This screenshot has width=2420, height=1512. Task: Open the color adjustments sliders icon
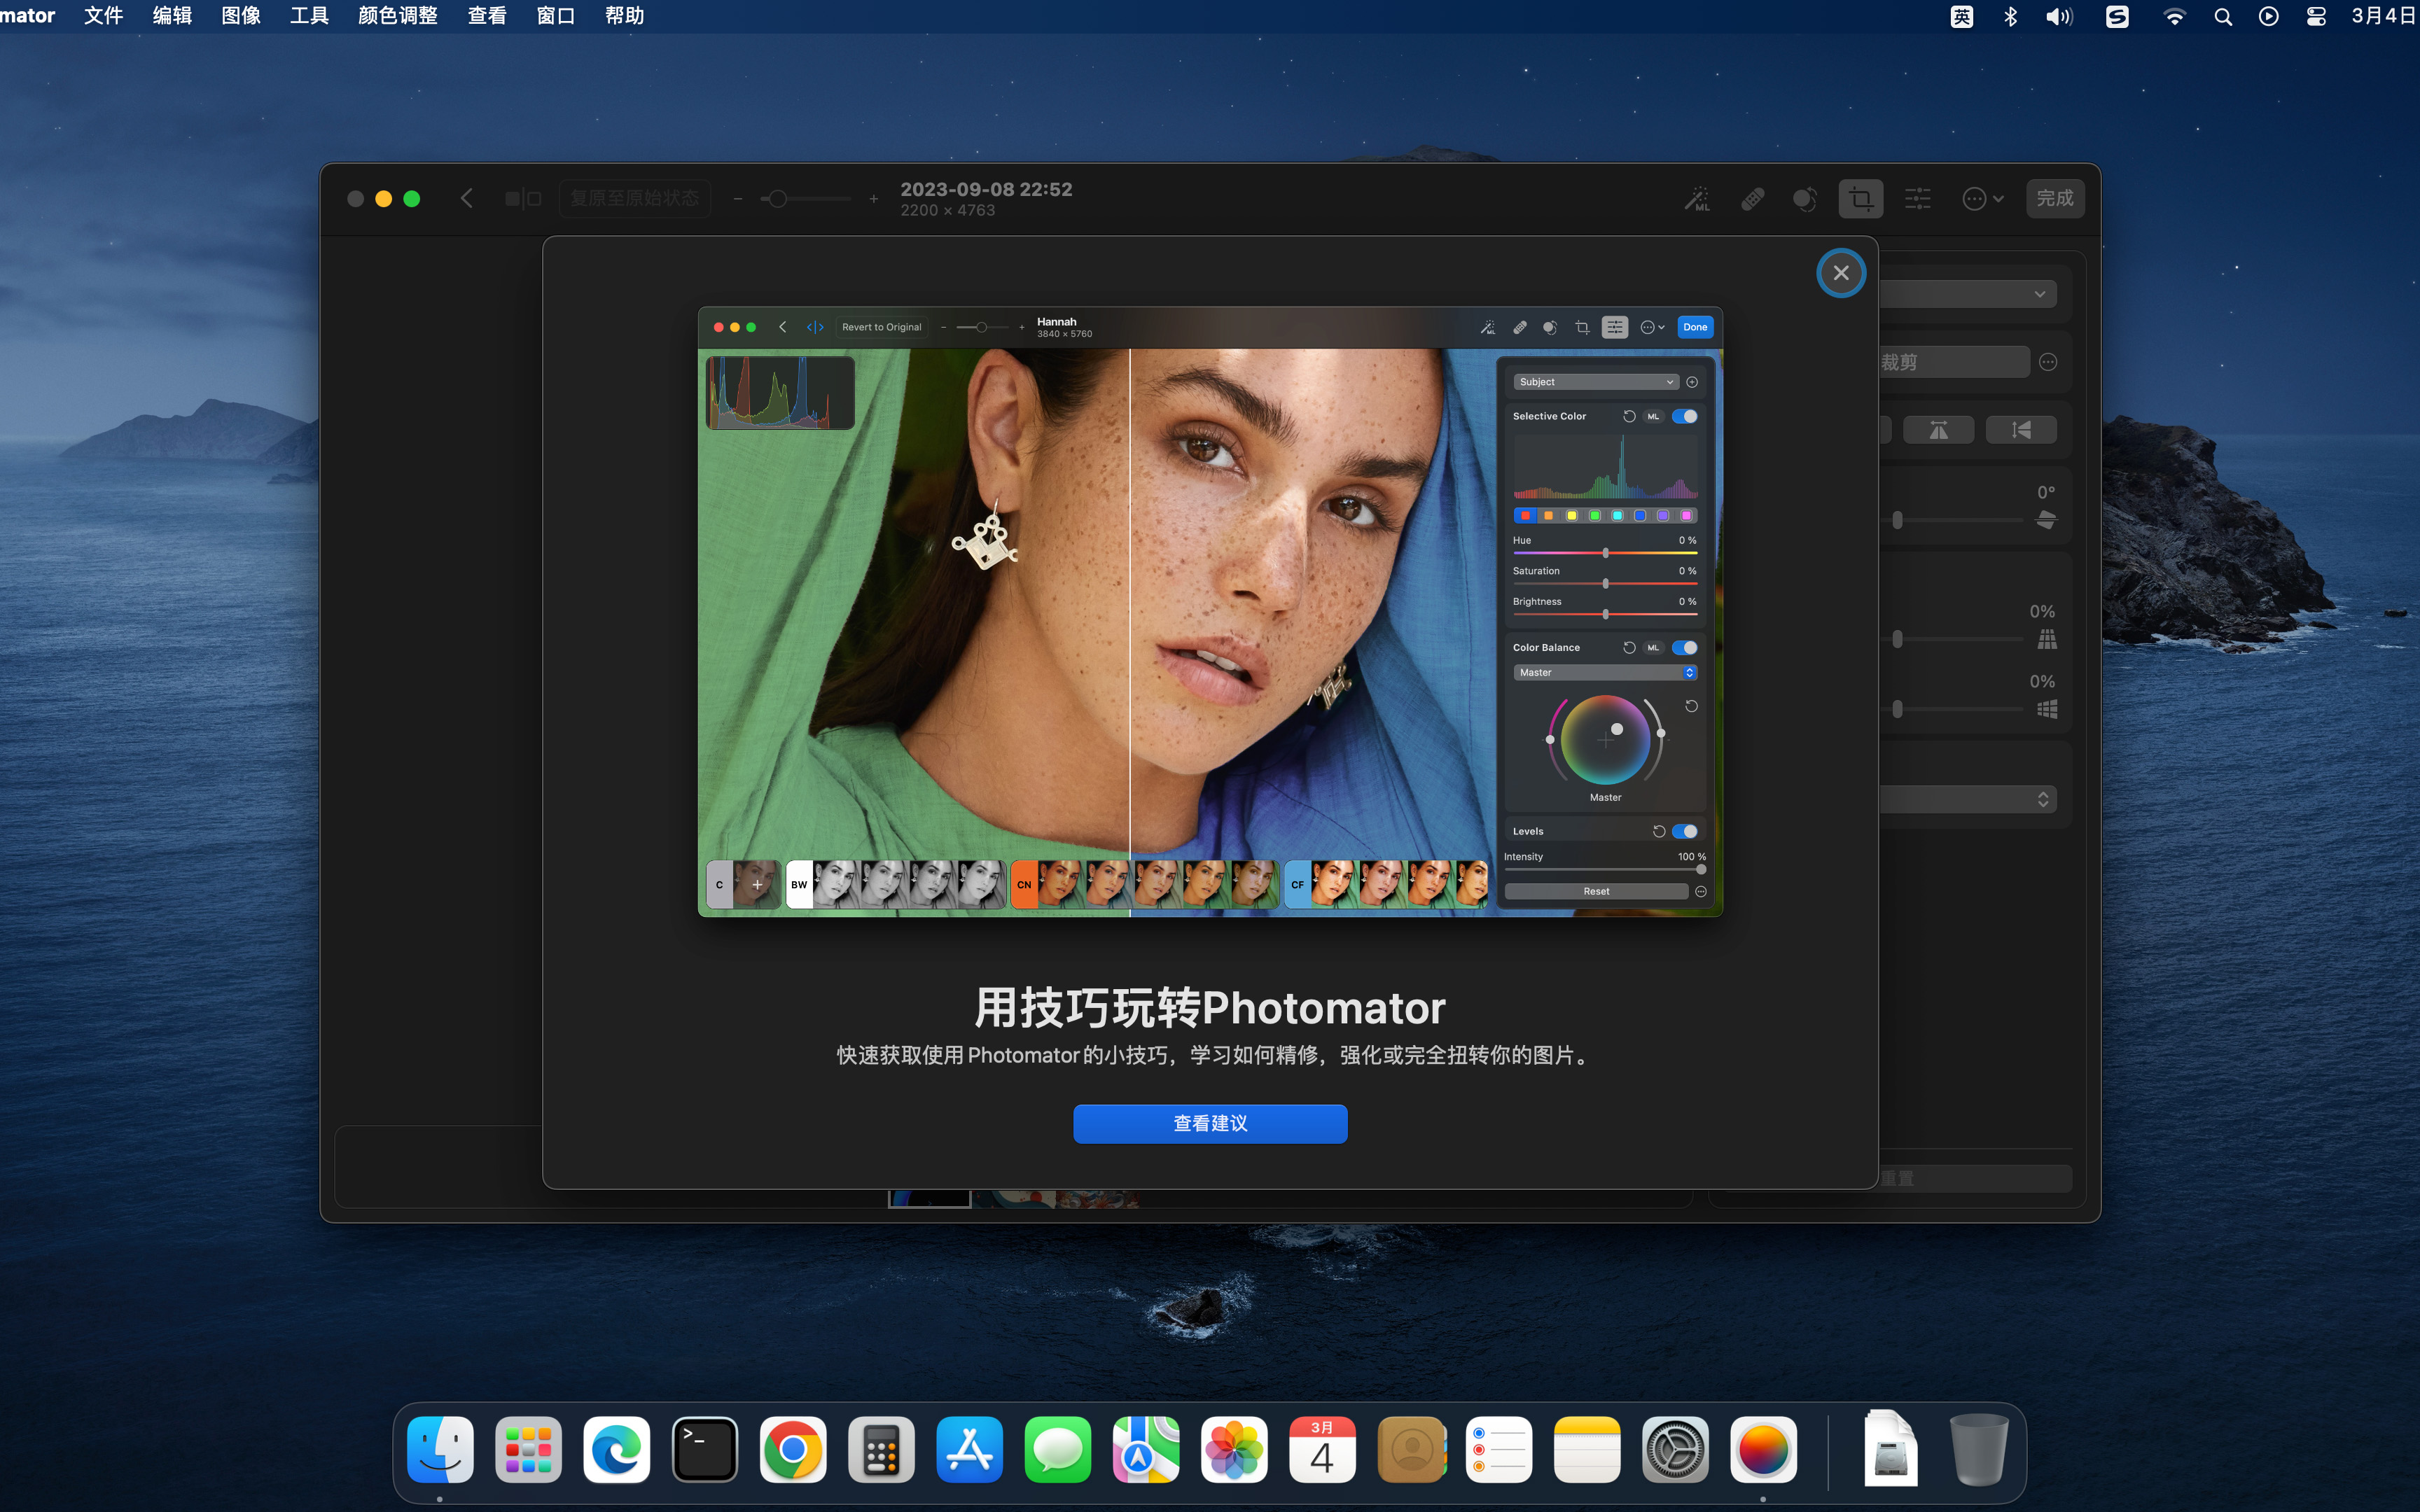1917,199
